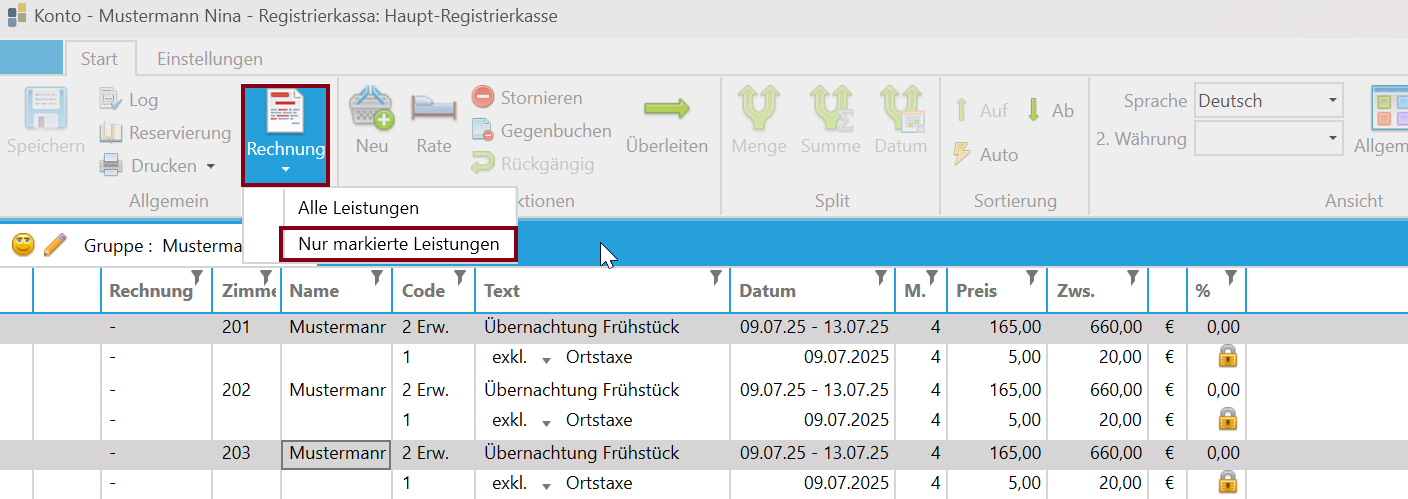
Task: Select room 201 cell
Action: coord(236,327)
